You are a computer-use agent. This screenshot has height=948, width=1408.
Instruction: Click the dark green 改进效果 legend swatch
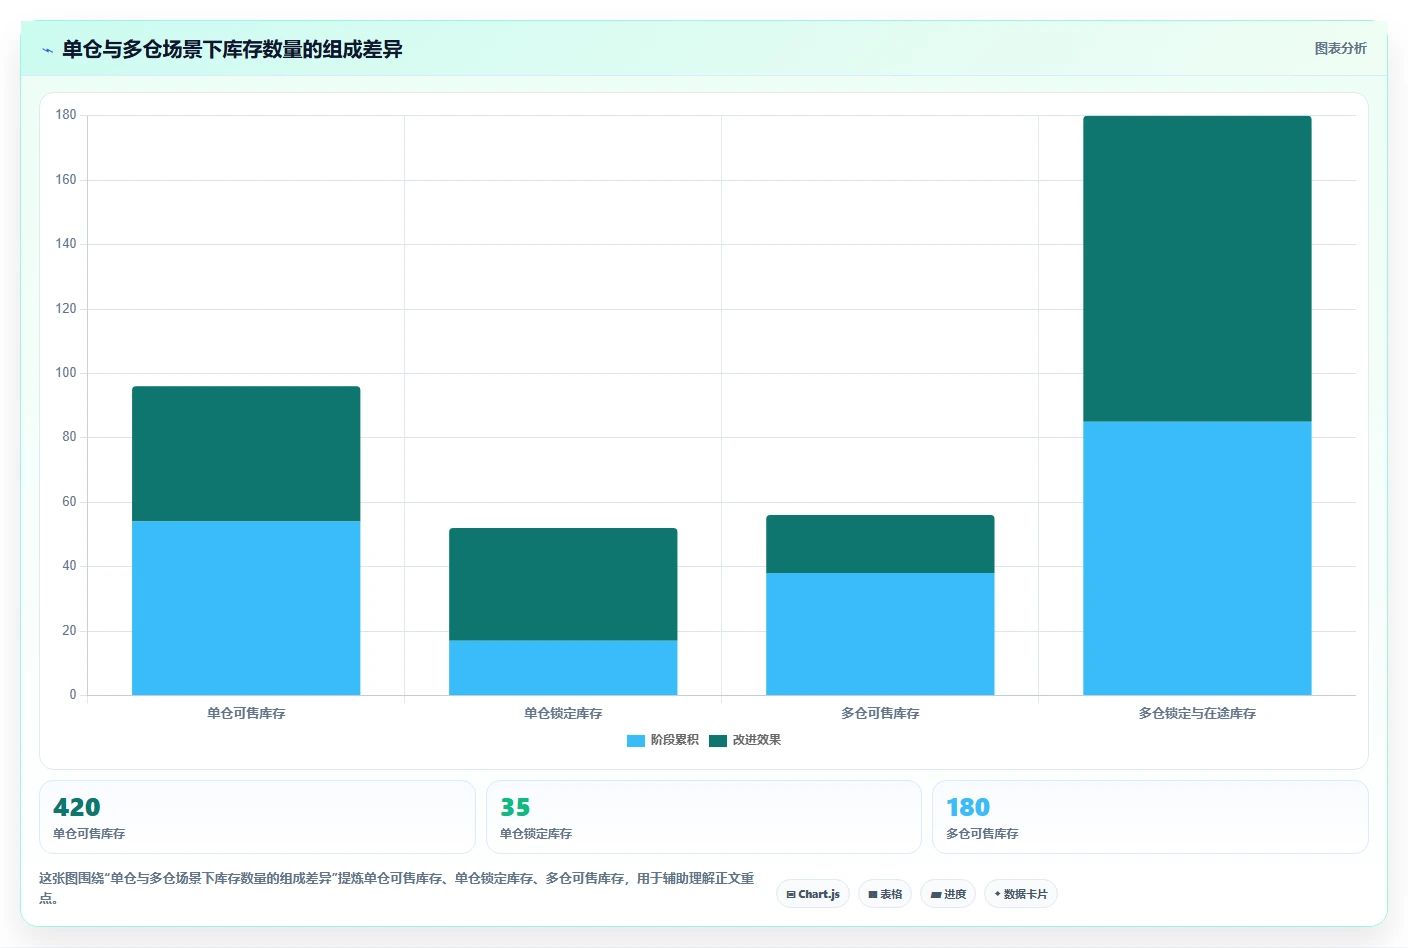point(718,741)
